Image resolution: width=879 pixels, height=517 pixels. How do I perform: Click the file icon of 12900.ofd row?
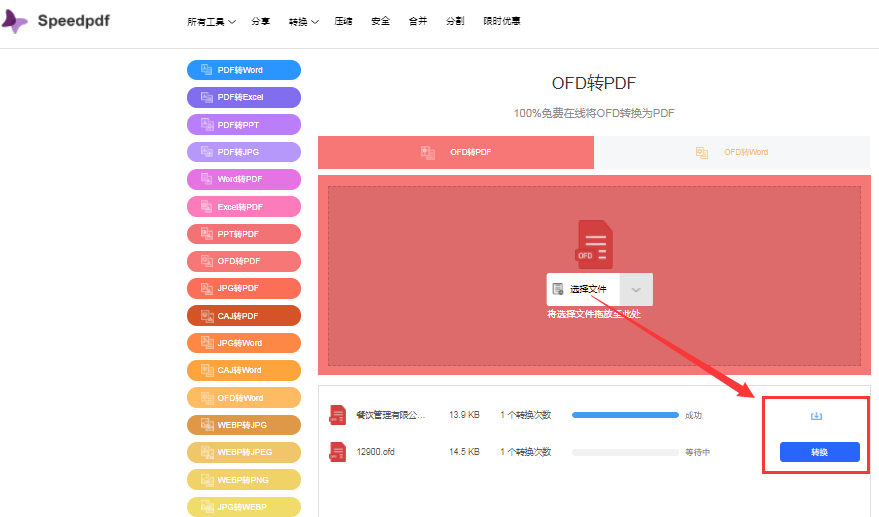pyautogui.click(x=337, y=451)
